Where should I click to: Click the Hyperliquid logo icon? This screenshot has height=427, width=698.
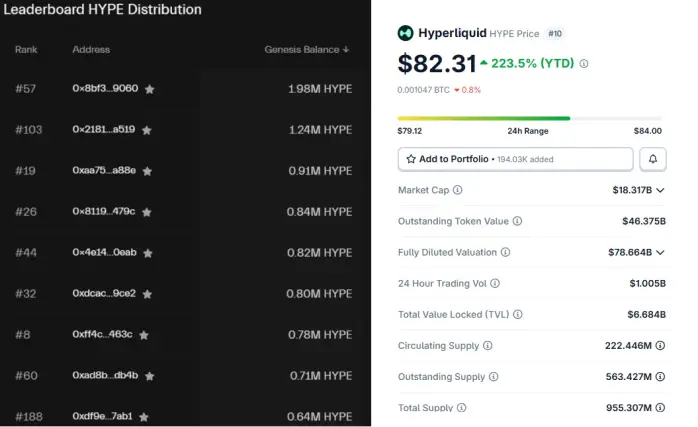tap(406, 33)
